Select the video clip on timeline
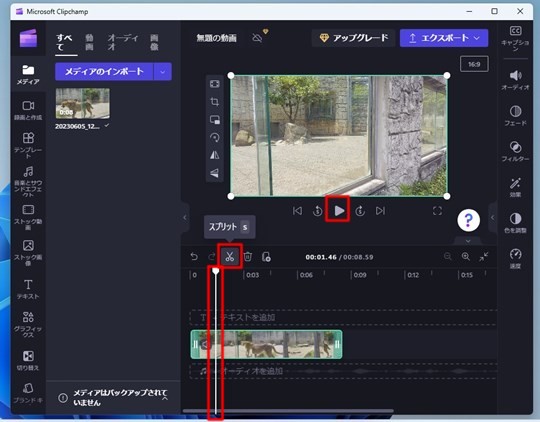The image size is (540, 422). point(267,344)
